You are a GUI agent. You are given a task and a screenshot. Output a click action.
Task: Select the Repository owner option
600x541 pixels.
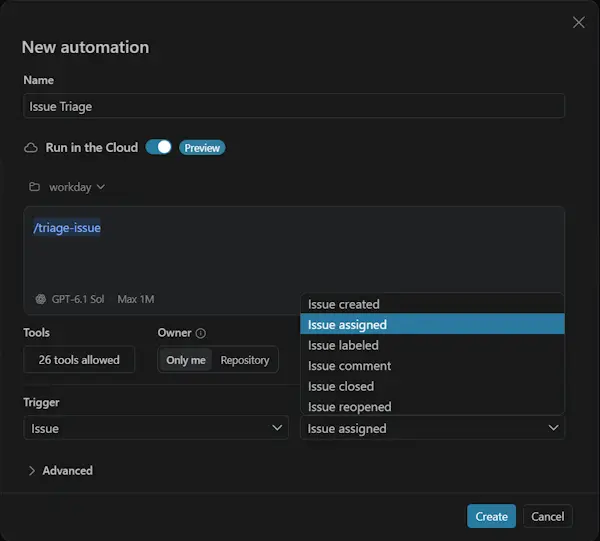245,360
